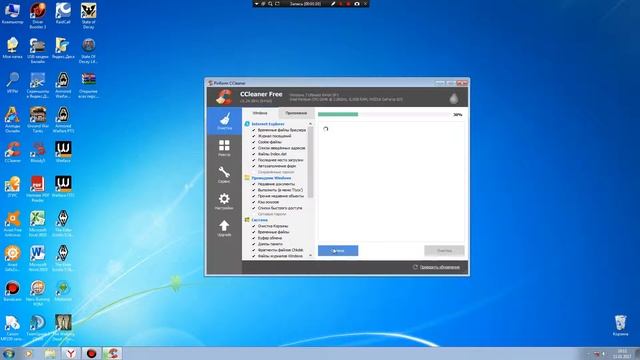Click the Upgrade arrow in CCleaner sidebar
Screen dimensions: 640x360
point(224,229)
